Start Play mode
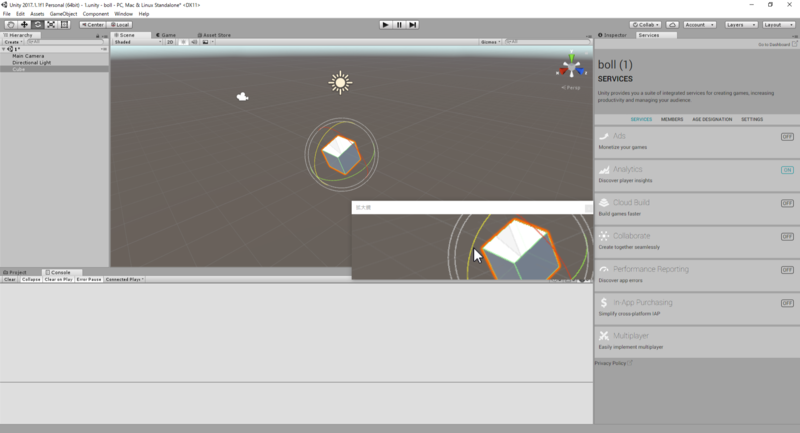This screenshot has height=433, width=800. click(x=385, y=24)
